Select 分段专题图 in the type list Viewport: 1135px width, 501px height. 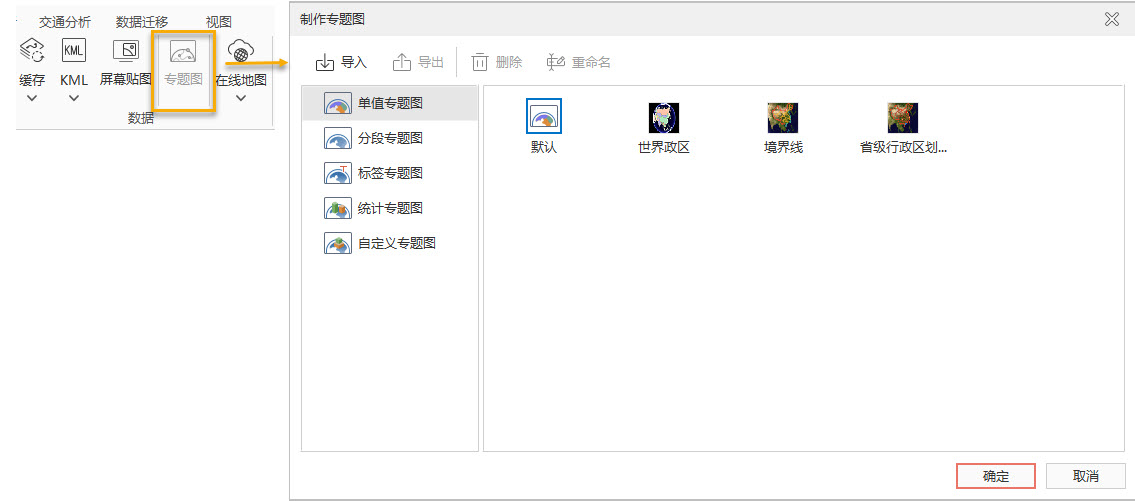(390, 138)
